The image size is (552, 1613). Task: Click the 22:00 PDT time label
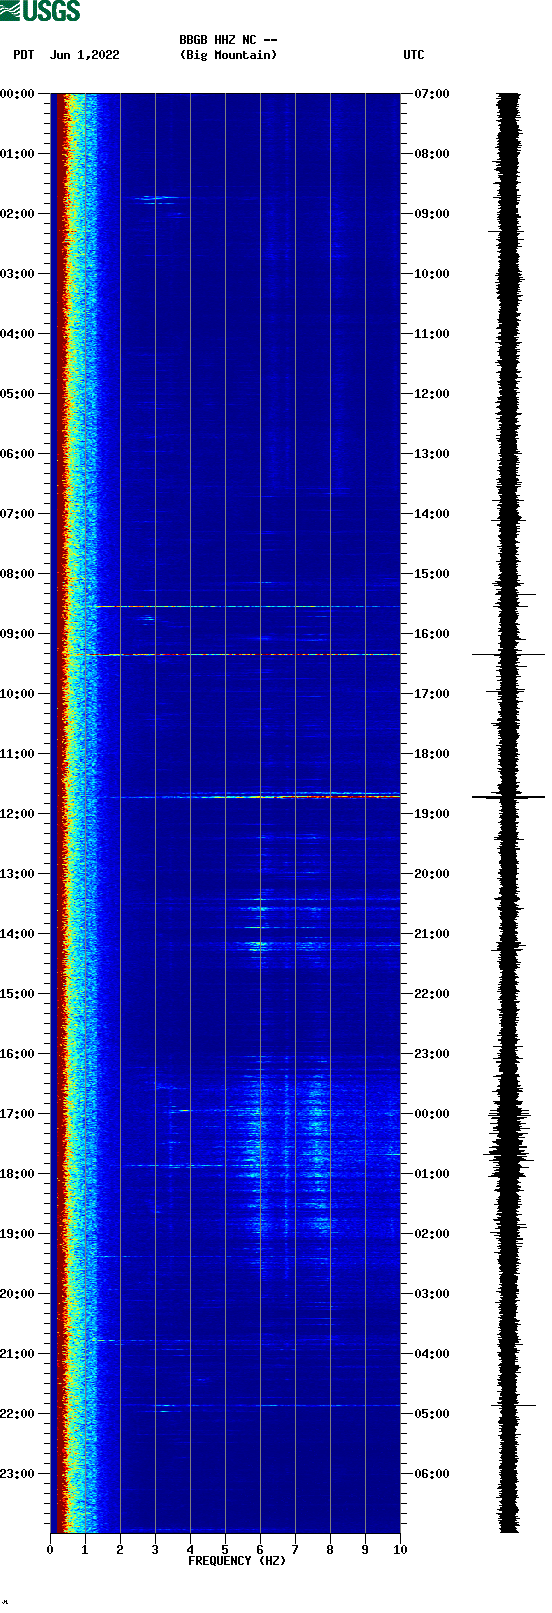18,1414
